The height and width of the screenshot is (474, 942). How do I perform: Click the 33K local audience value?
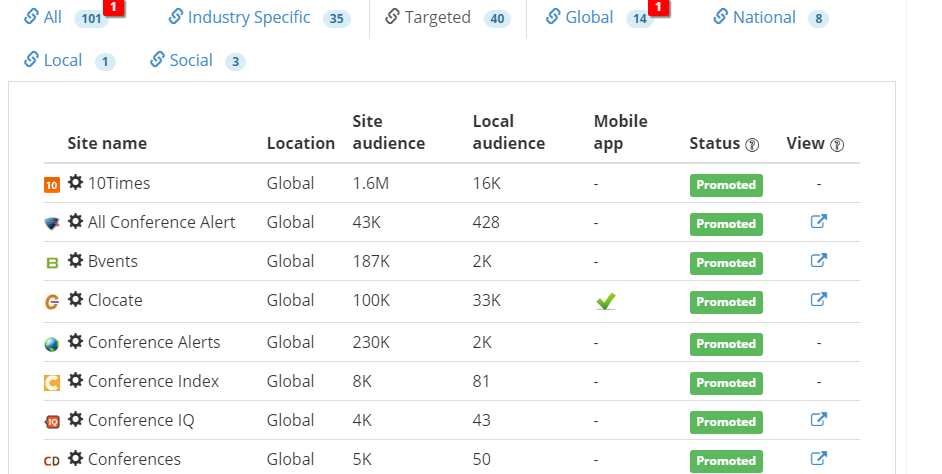pos(487,300)
